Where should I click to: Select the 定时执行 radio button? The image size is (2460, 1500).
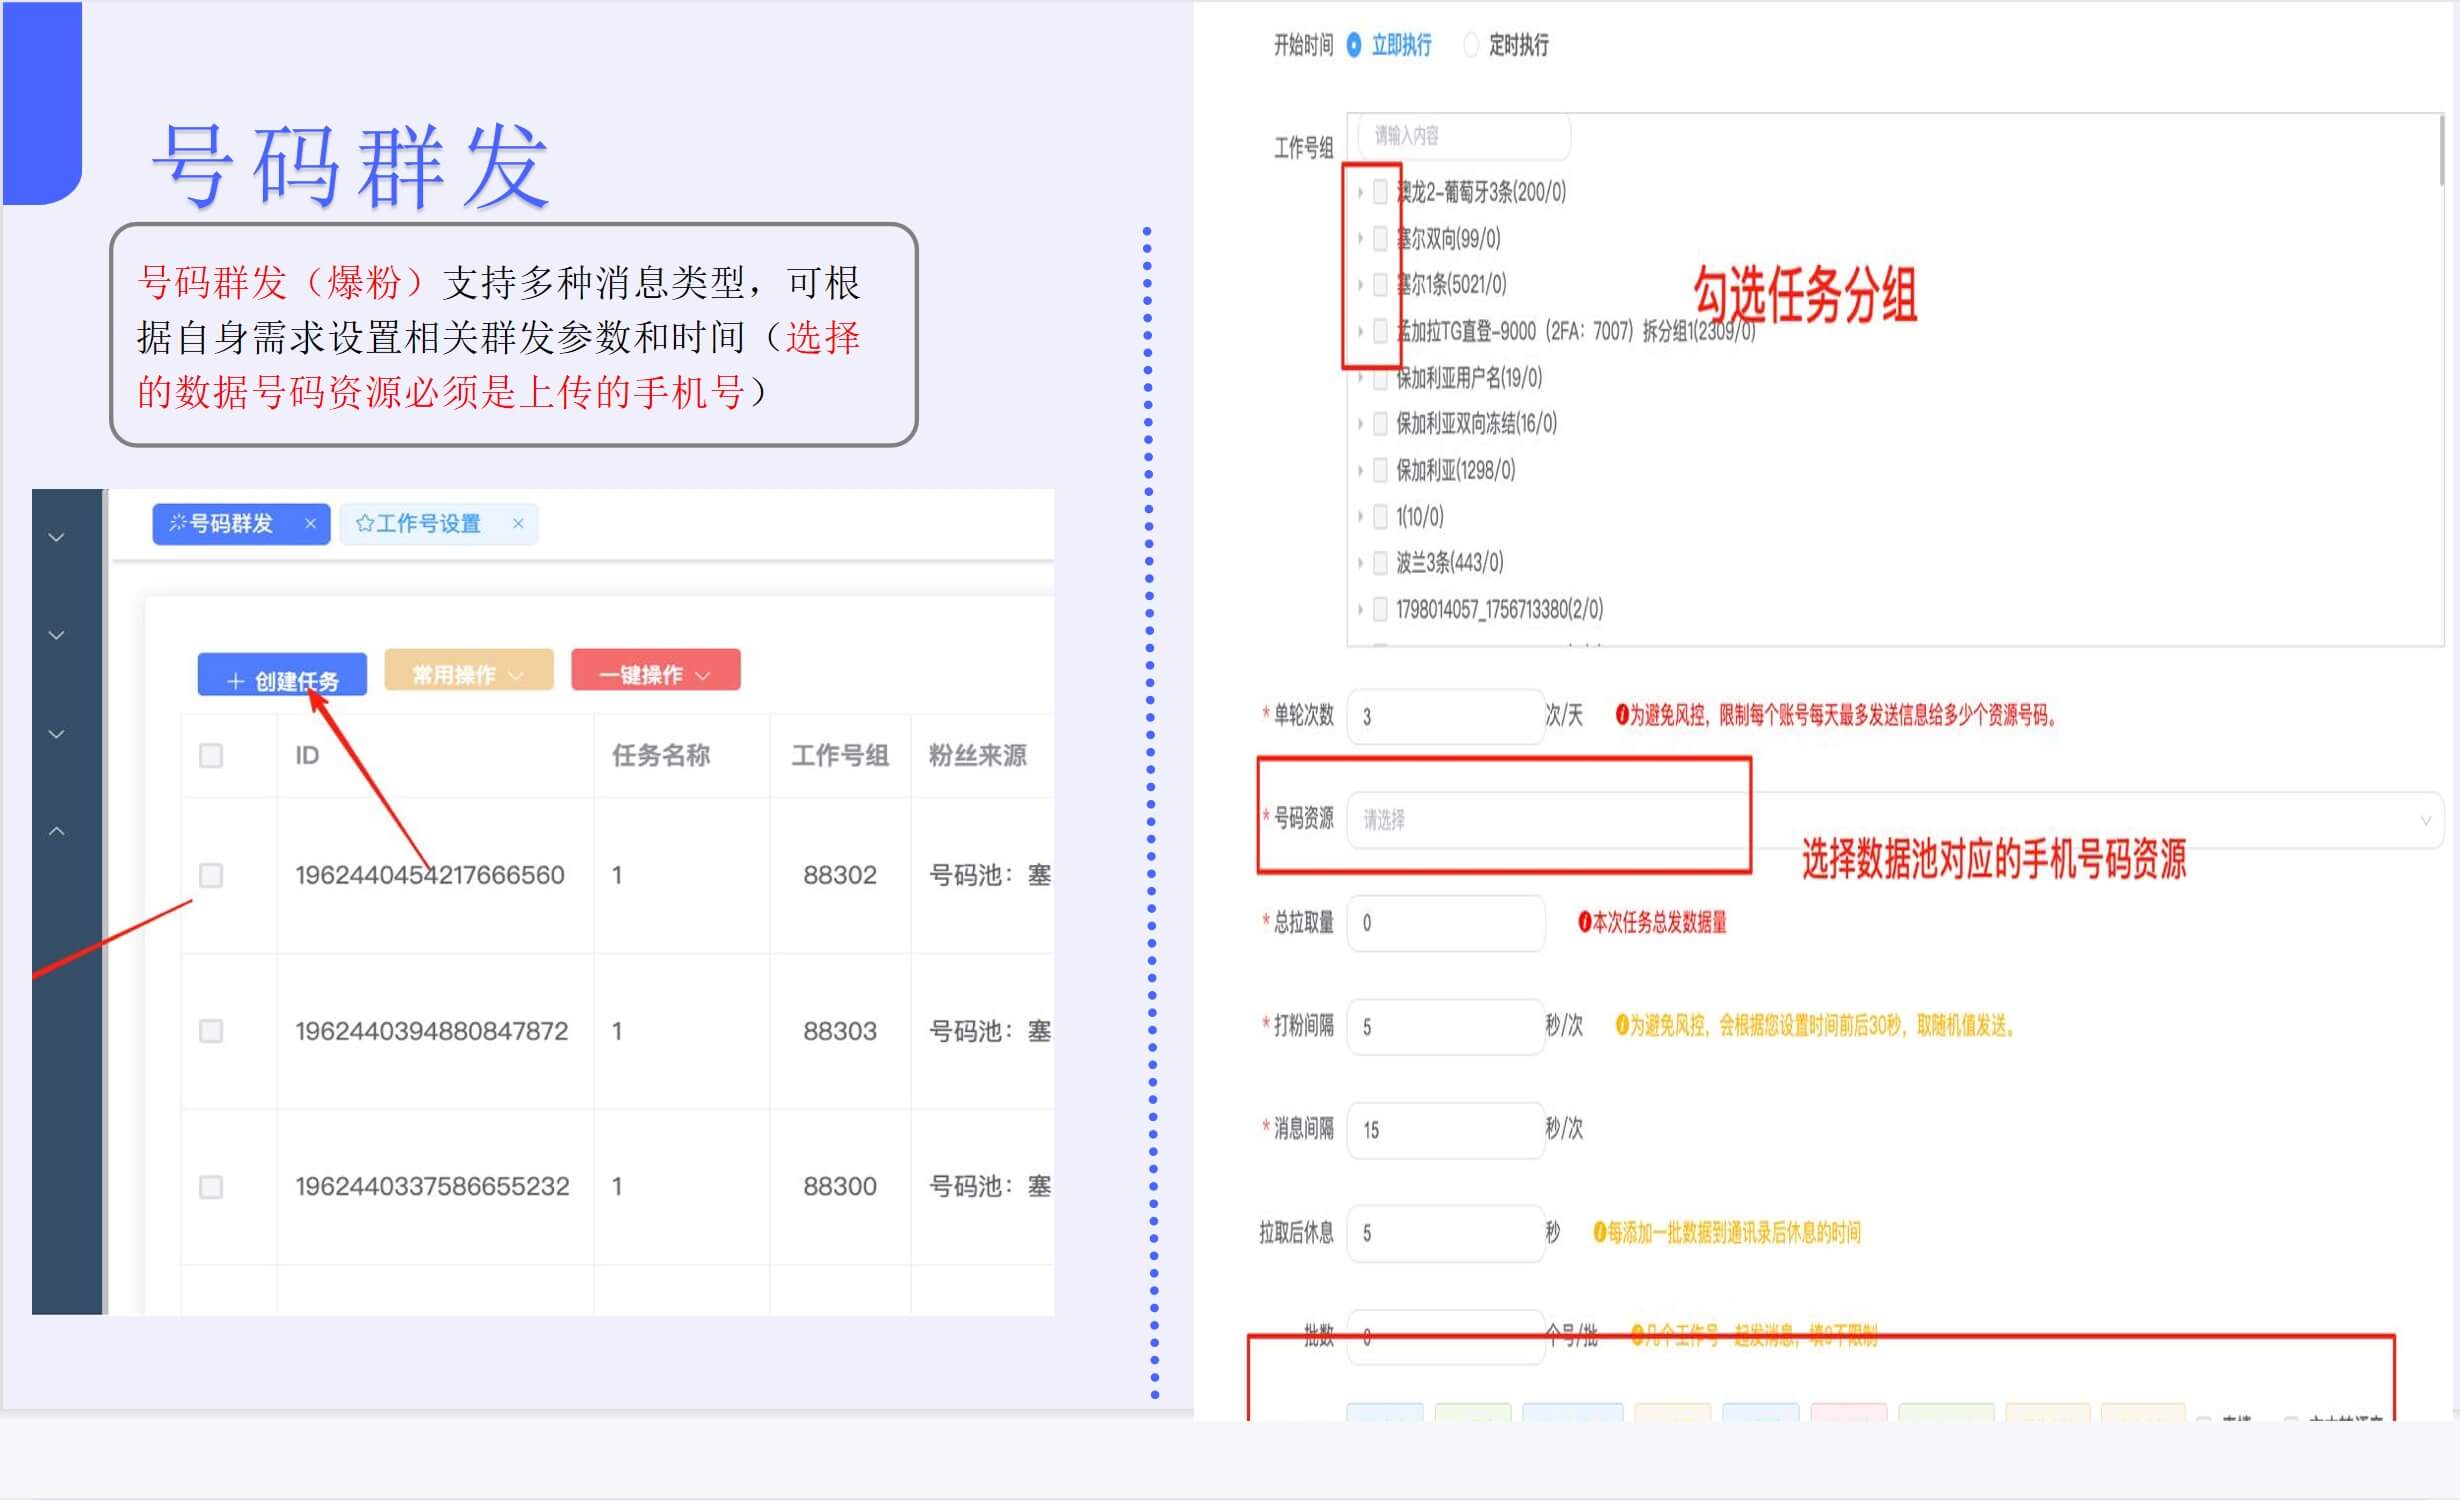click(x=1471, y=45)
